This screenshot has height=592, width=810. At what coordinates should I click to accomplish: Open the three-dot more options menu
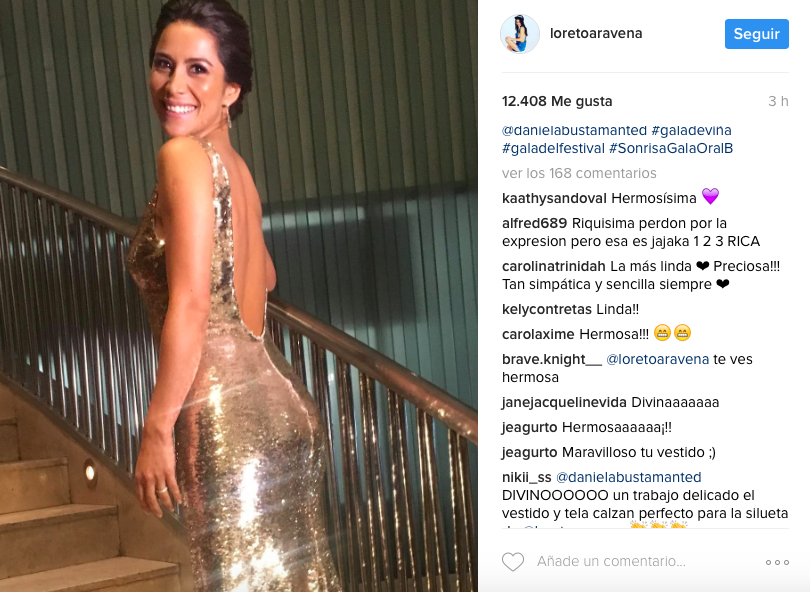(x=777, y=562)
